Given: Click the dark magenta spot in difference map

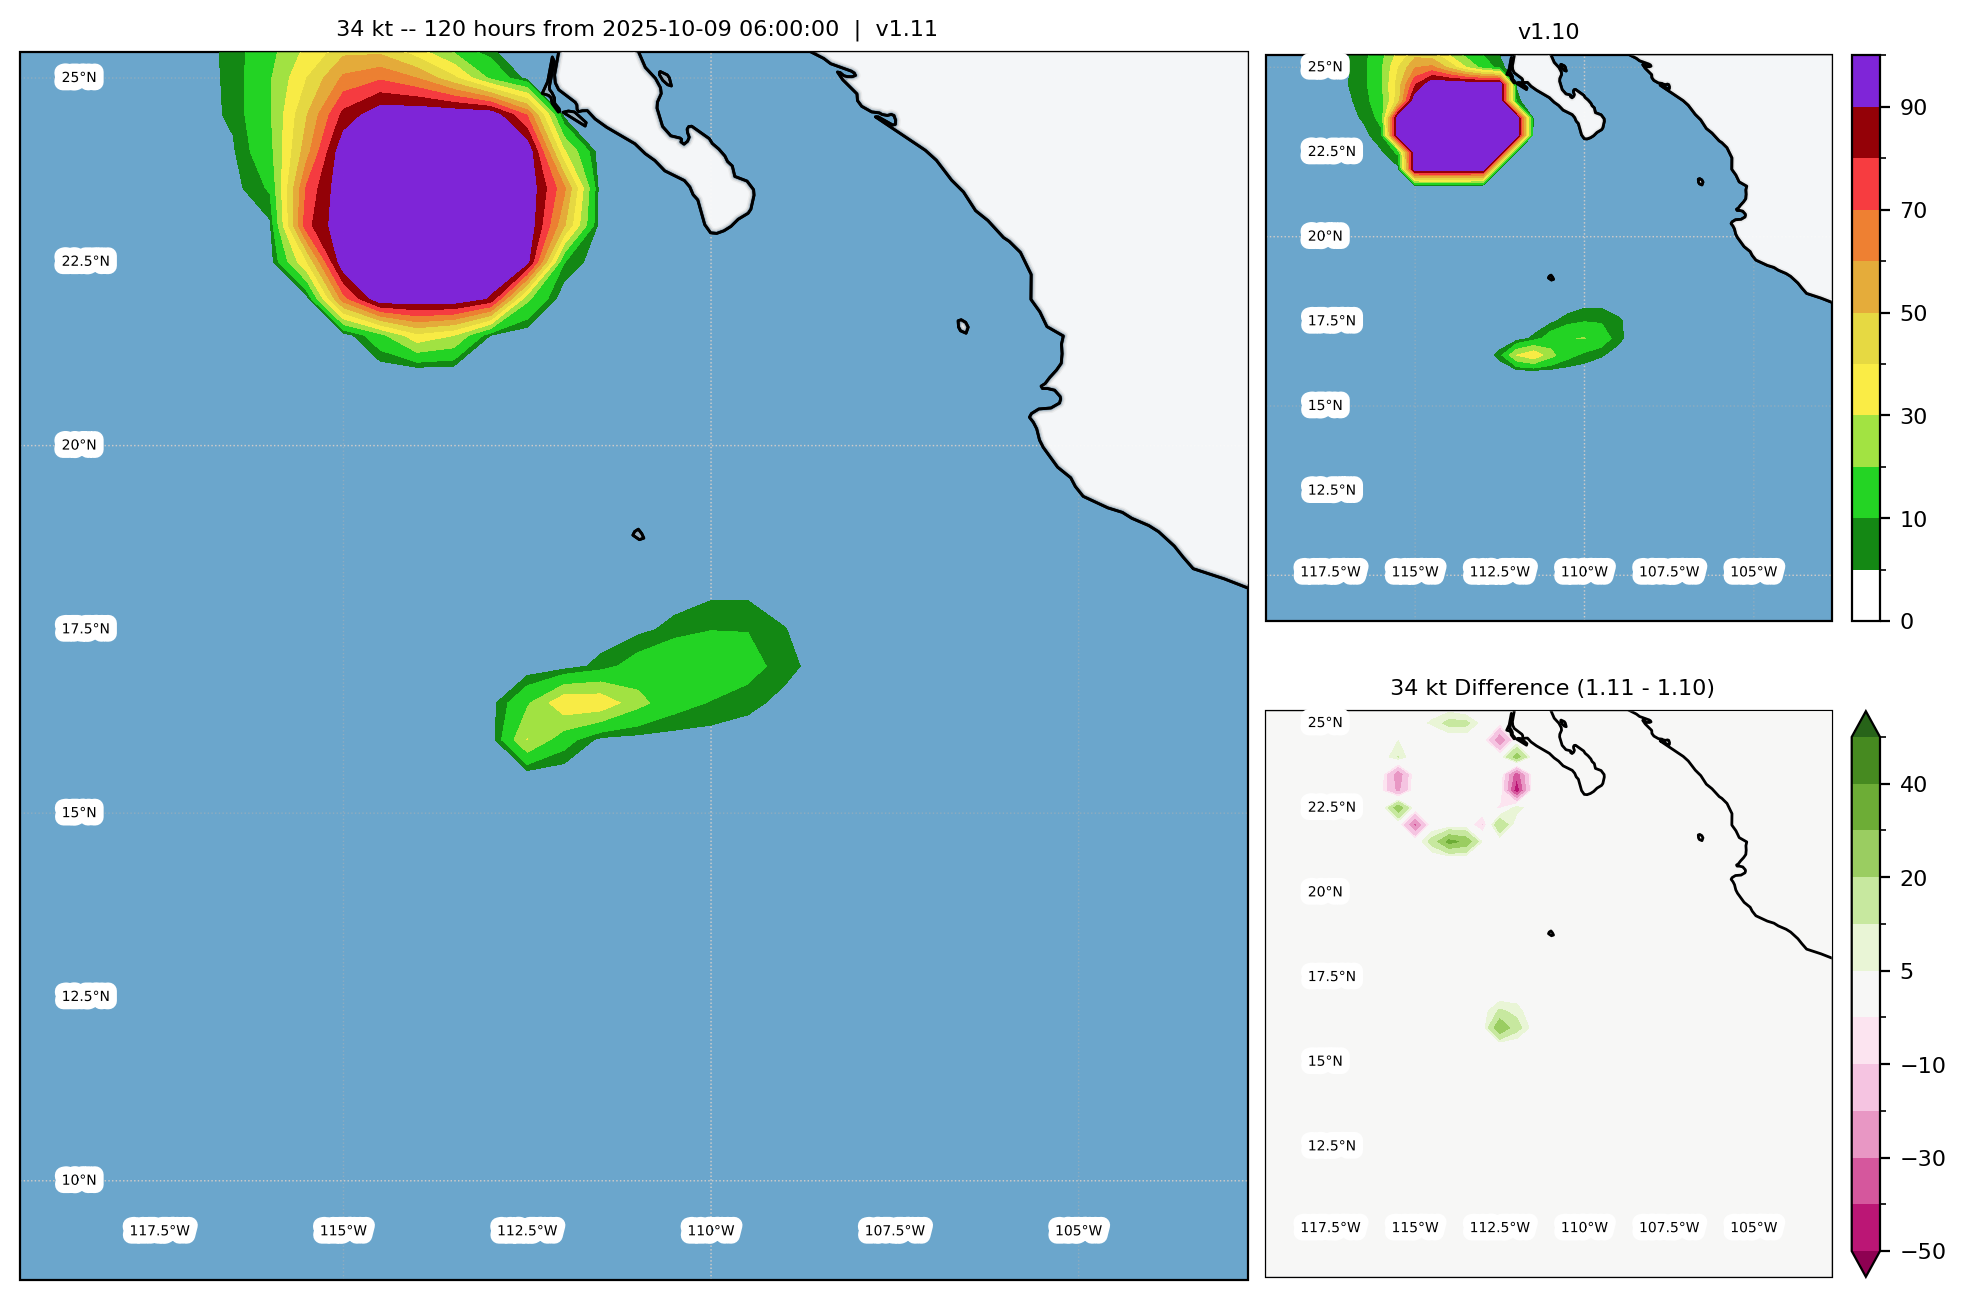Looking at the screenshot, I should pos(1517,785).
